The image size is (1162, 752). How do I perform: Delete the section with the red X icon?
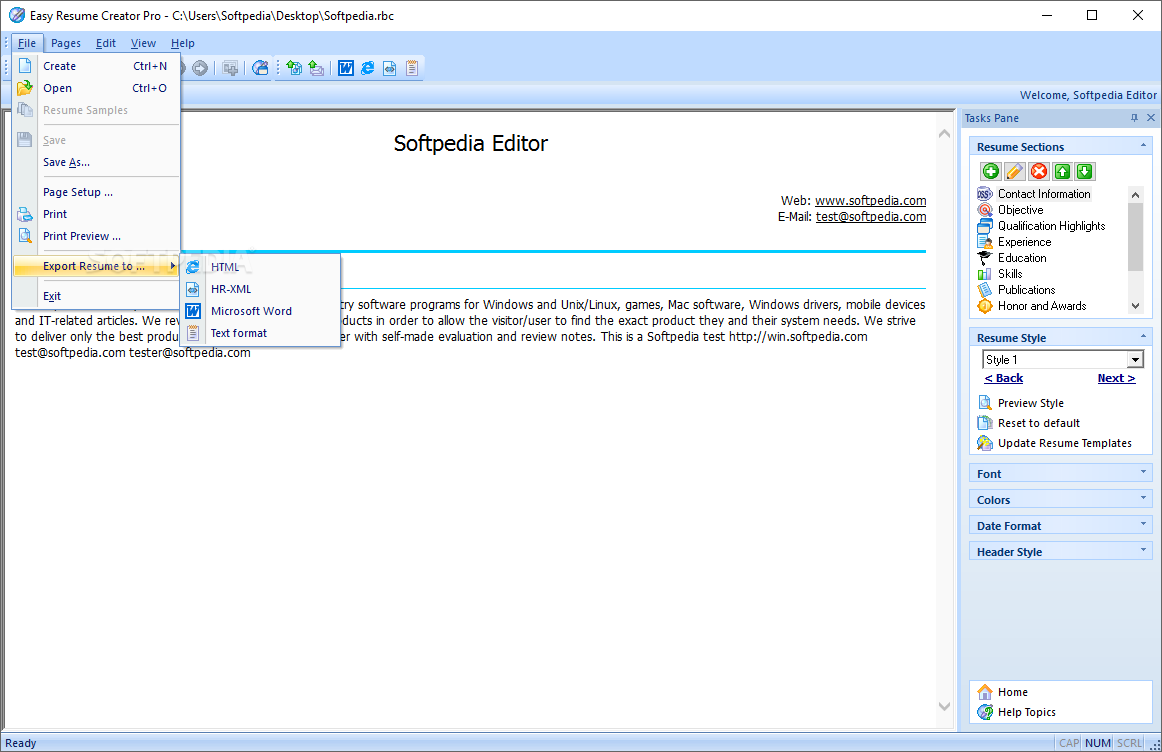[1039, 171]
